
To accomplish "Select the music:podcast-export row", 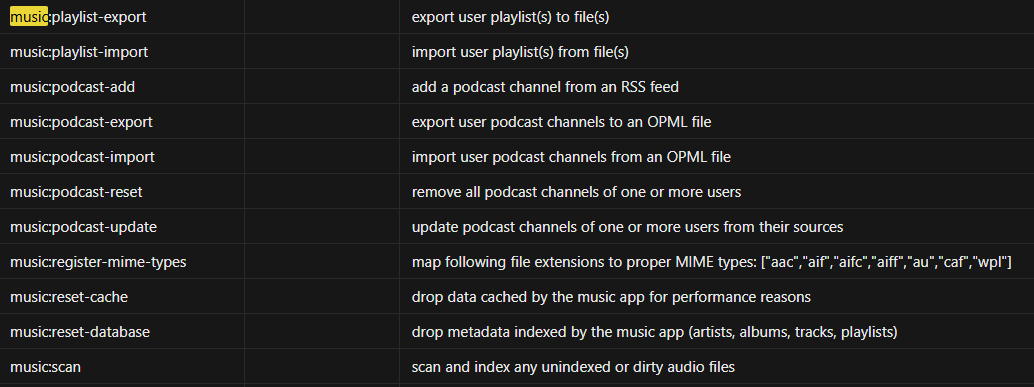I will pyautogui.click(x=517, y=122).
